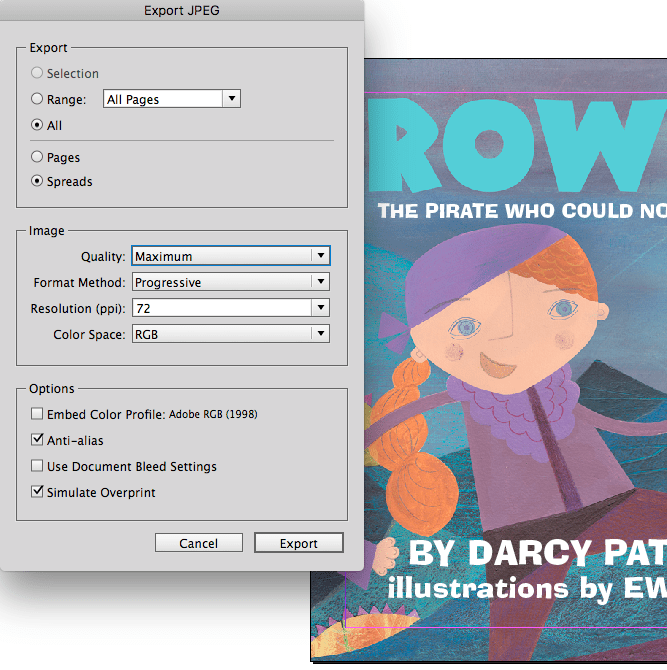The height and width of the screenshot is (670, 667).
Task: Enable Embed Color Profile checkbox
Action: click(37, 414)
